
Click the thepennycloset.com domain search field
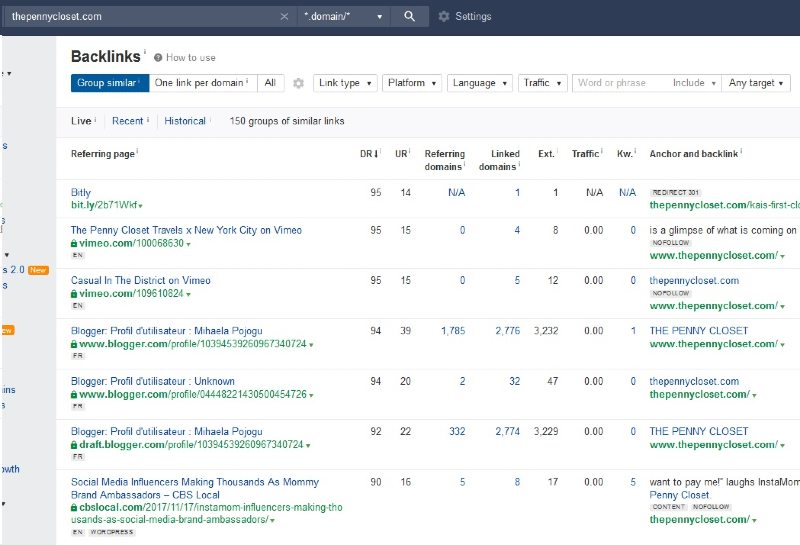point(143,16)
